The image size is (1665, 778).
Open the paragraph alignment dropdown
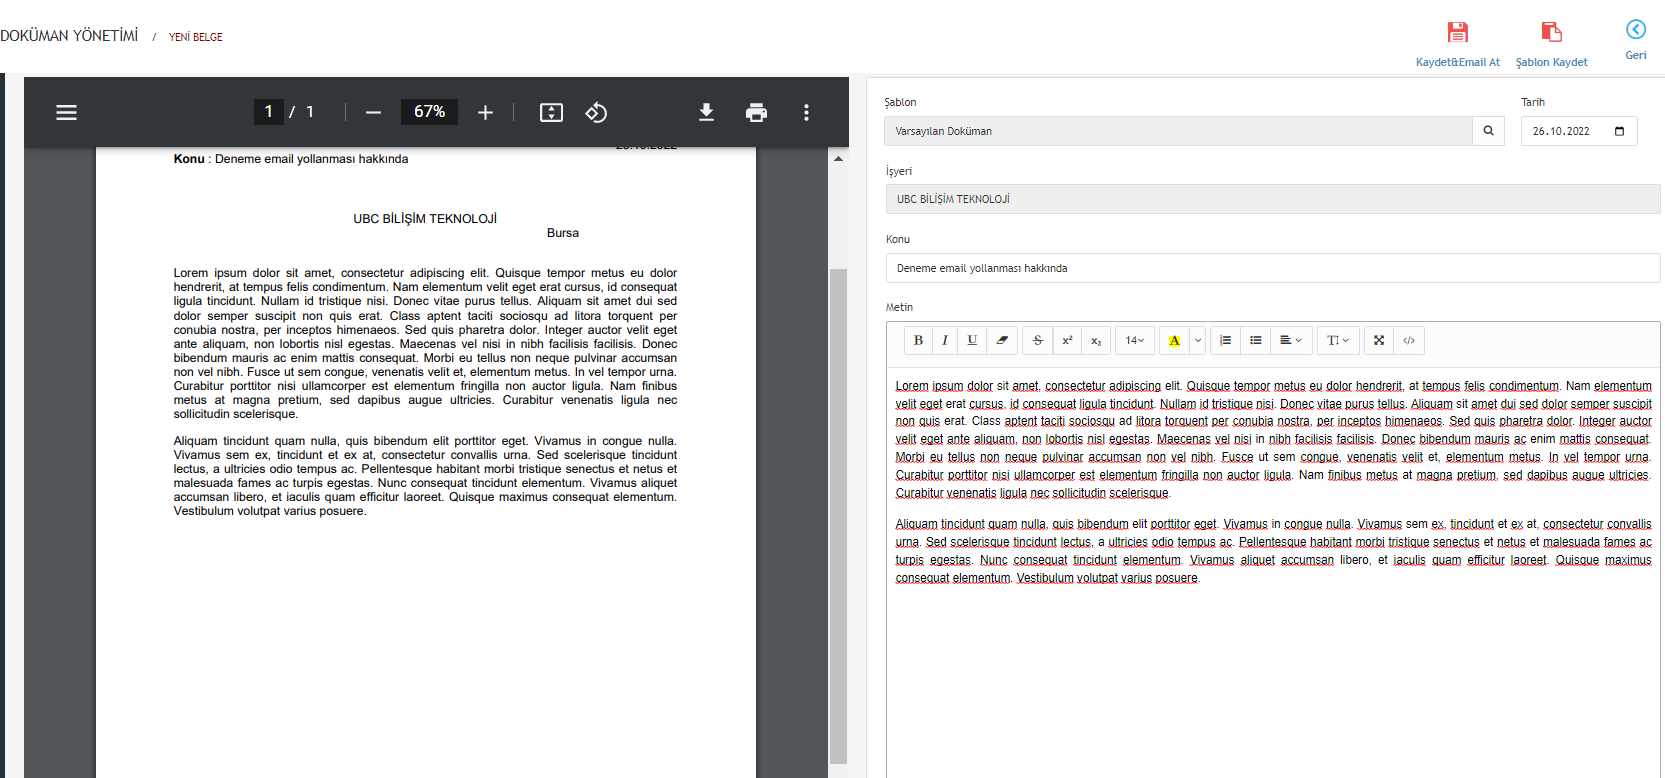pos(1290,341)
